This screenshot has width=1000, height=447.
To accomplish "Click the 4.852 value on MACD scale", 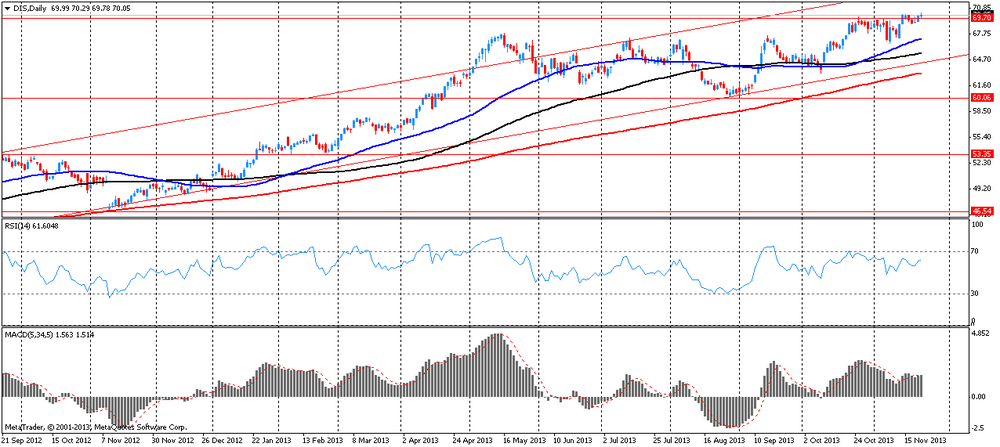I will click(x=981, y=333).
